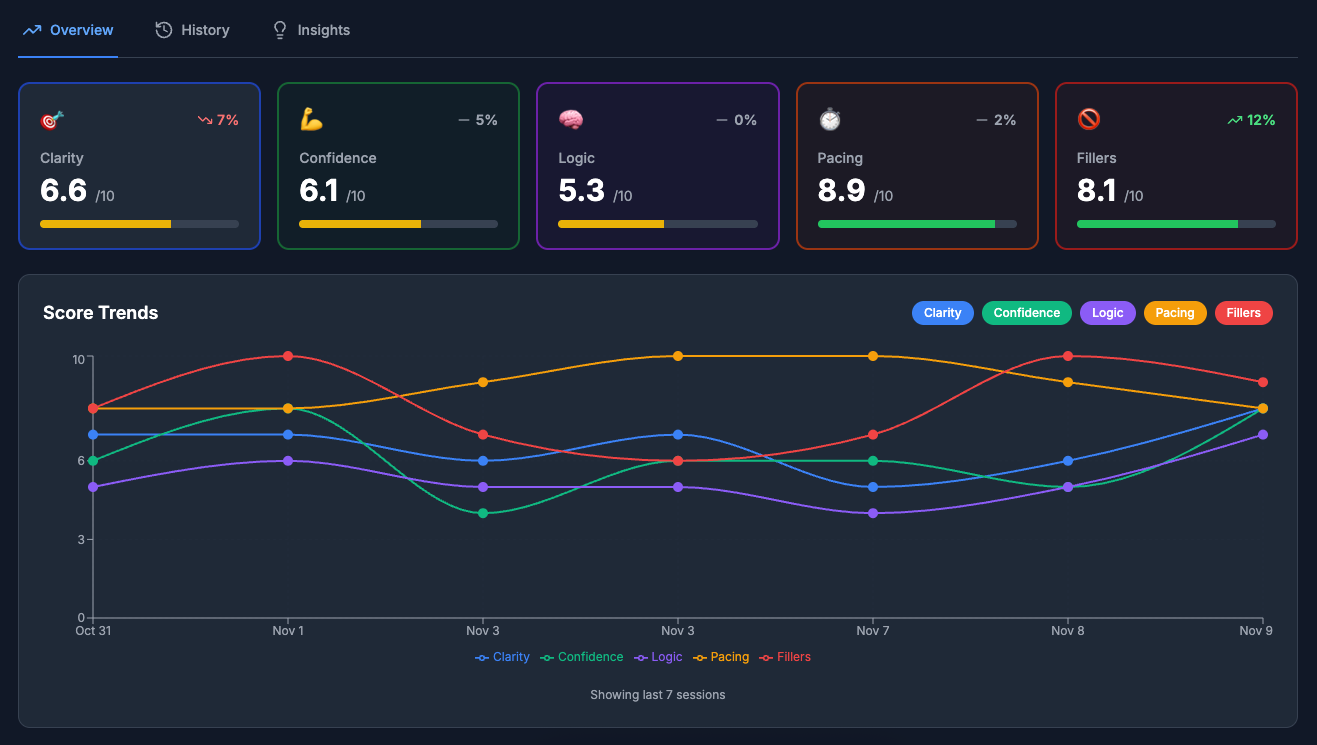This screenshot has width=1317, height=745.
Task: Click the lightbulb icon beside Insights
Action: [280, 30]
